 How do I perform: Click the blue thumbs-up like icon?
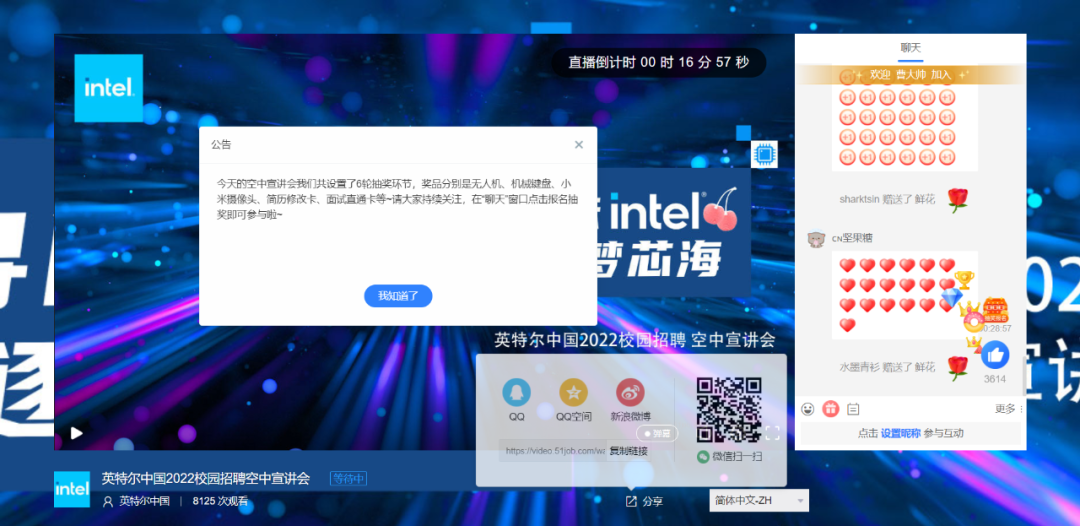[x=994, y=355]
